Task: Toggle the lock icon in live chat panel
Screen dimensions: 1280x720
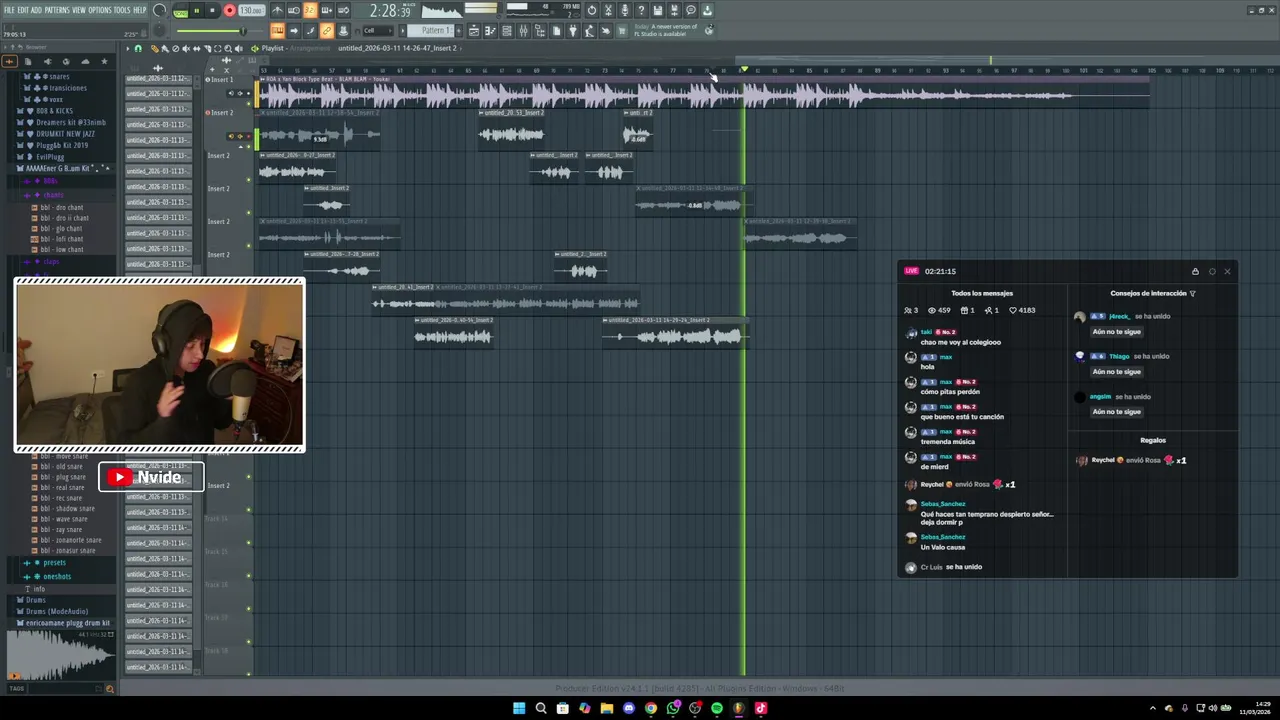Action: pyautogui.click(x=1195, y=271)
